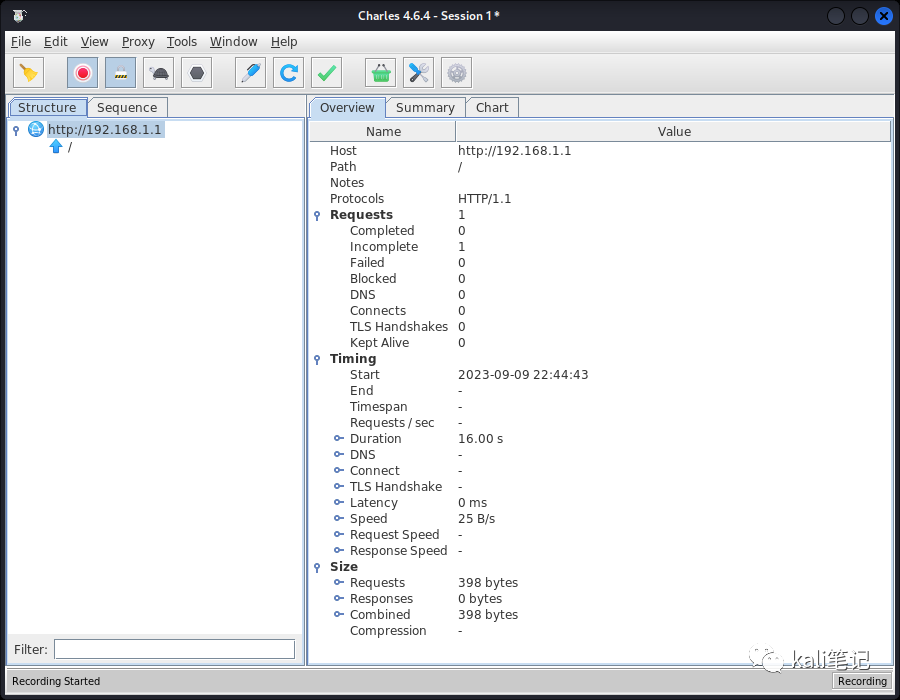Collapse the http://192.168.1.1 tree node
The width and height of the screenshot is (900, 700).
click(x=16, y=130)
